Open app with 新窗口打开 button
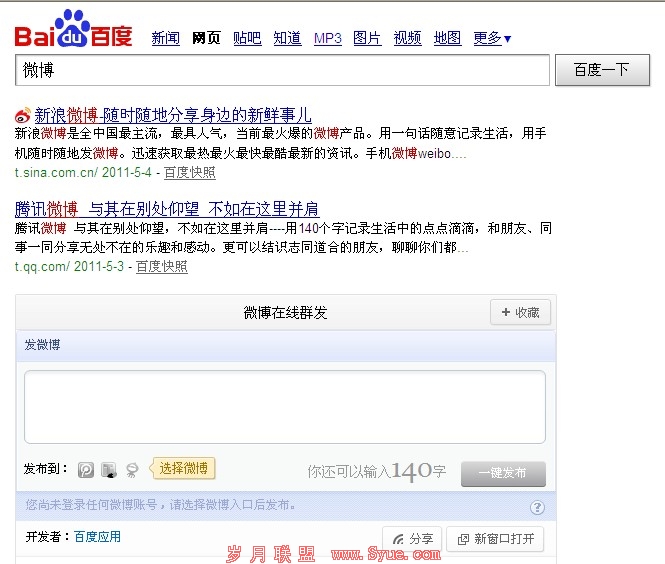 495,539
